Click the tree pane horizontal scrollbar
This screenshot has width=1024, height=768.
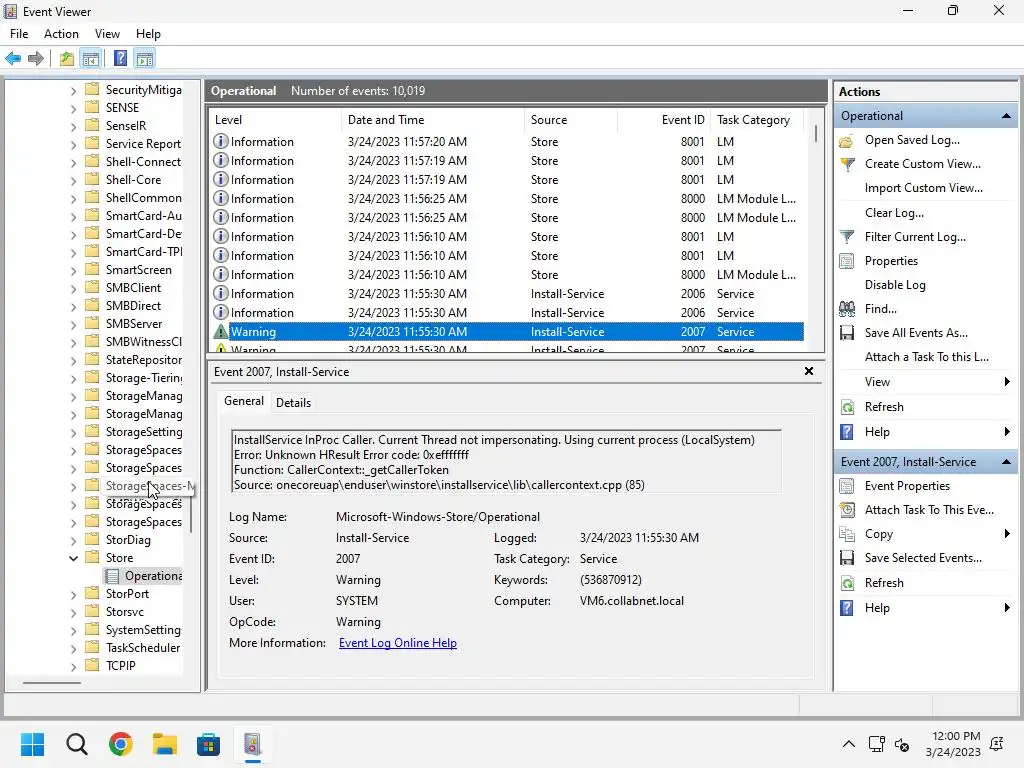pyautogui.click(x=52, y=683)
